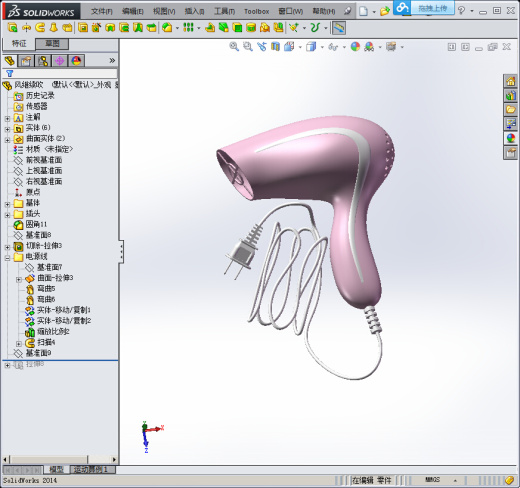520x488 pixels.
Task: Open the 插入(I) menu
Action: pyautogui.click(x=194, y=11)
